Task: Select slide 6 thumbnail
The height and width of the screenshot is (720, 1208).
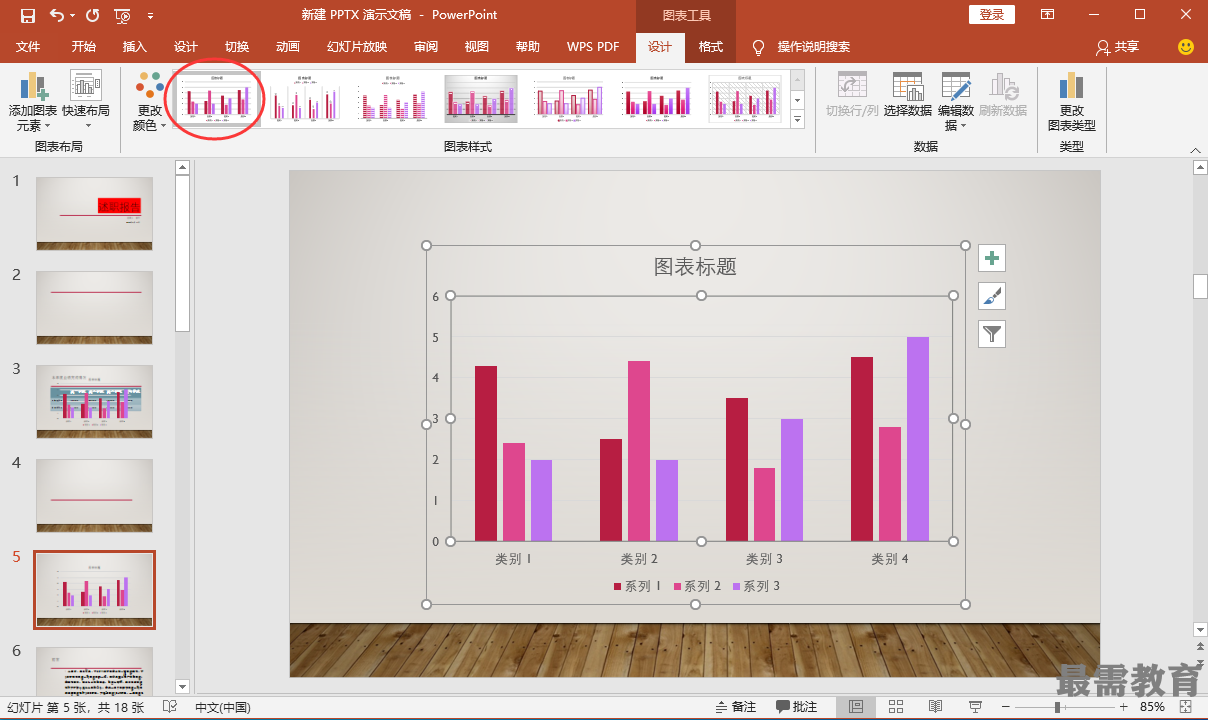Action: [x=95, y=670]
